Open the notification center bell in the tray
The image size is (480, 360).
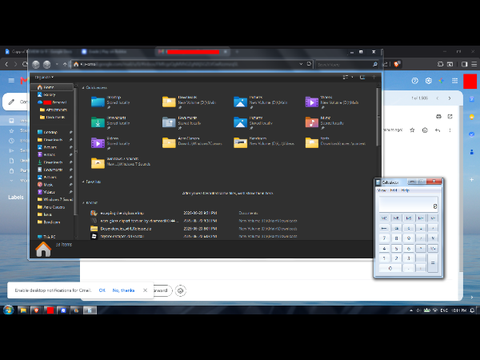[472, 310]
